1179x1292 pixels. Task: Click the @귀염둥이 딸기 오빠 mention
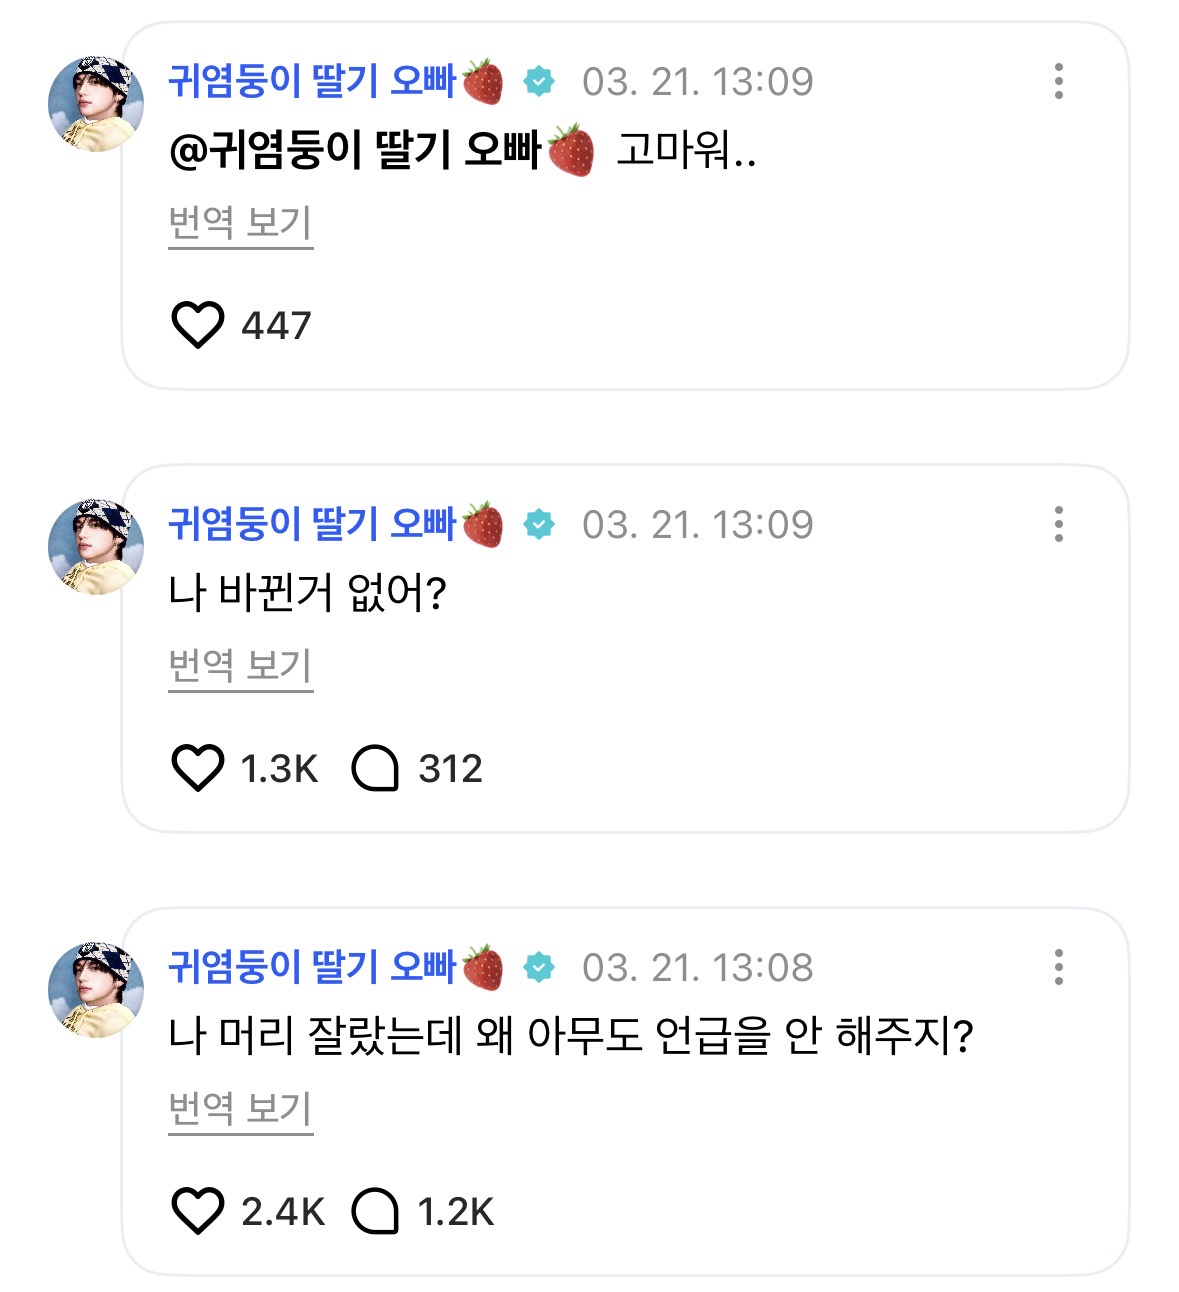click(380, 151)
